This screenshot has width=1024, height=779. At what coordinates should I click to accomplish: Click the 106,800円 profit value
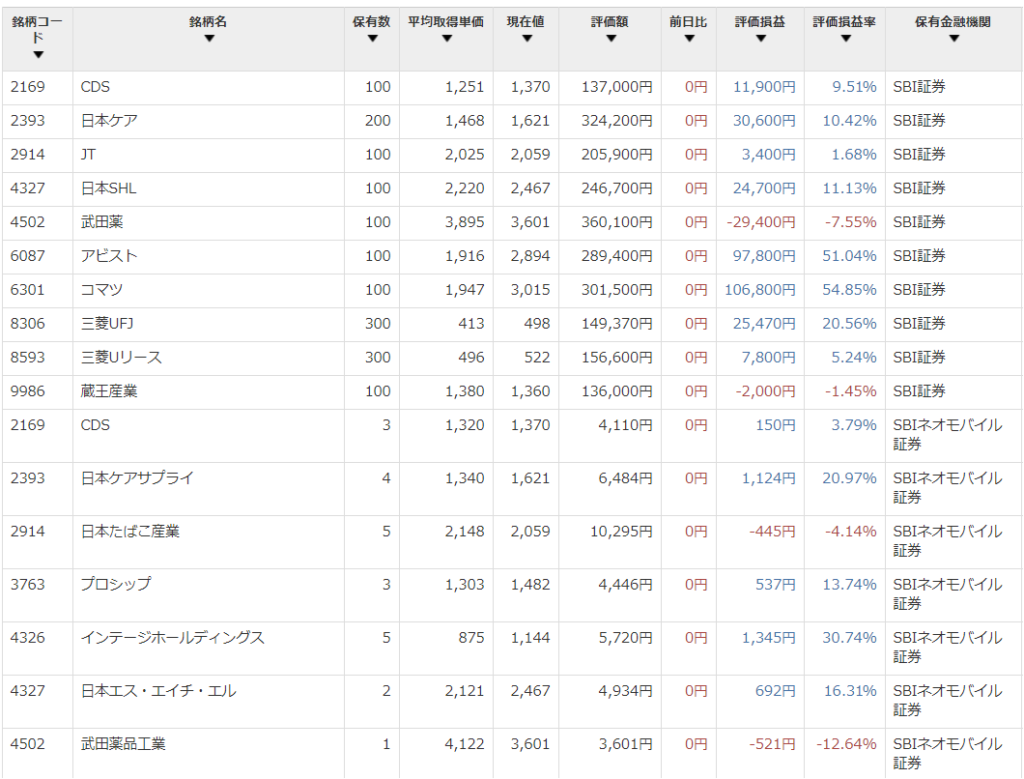(760, 290)
